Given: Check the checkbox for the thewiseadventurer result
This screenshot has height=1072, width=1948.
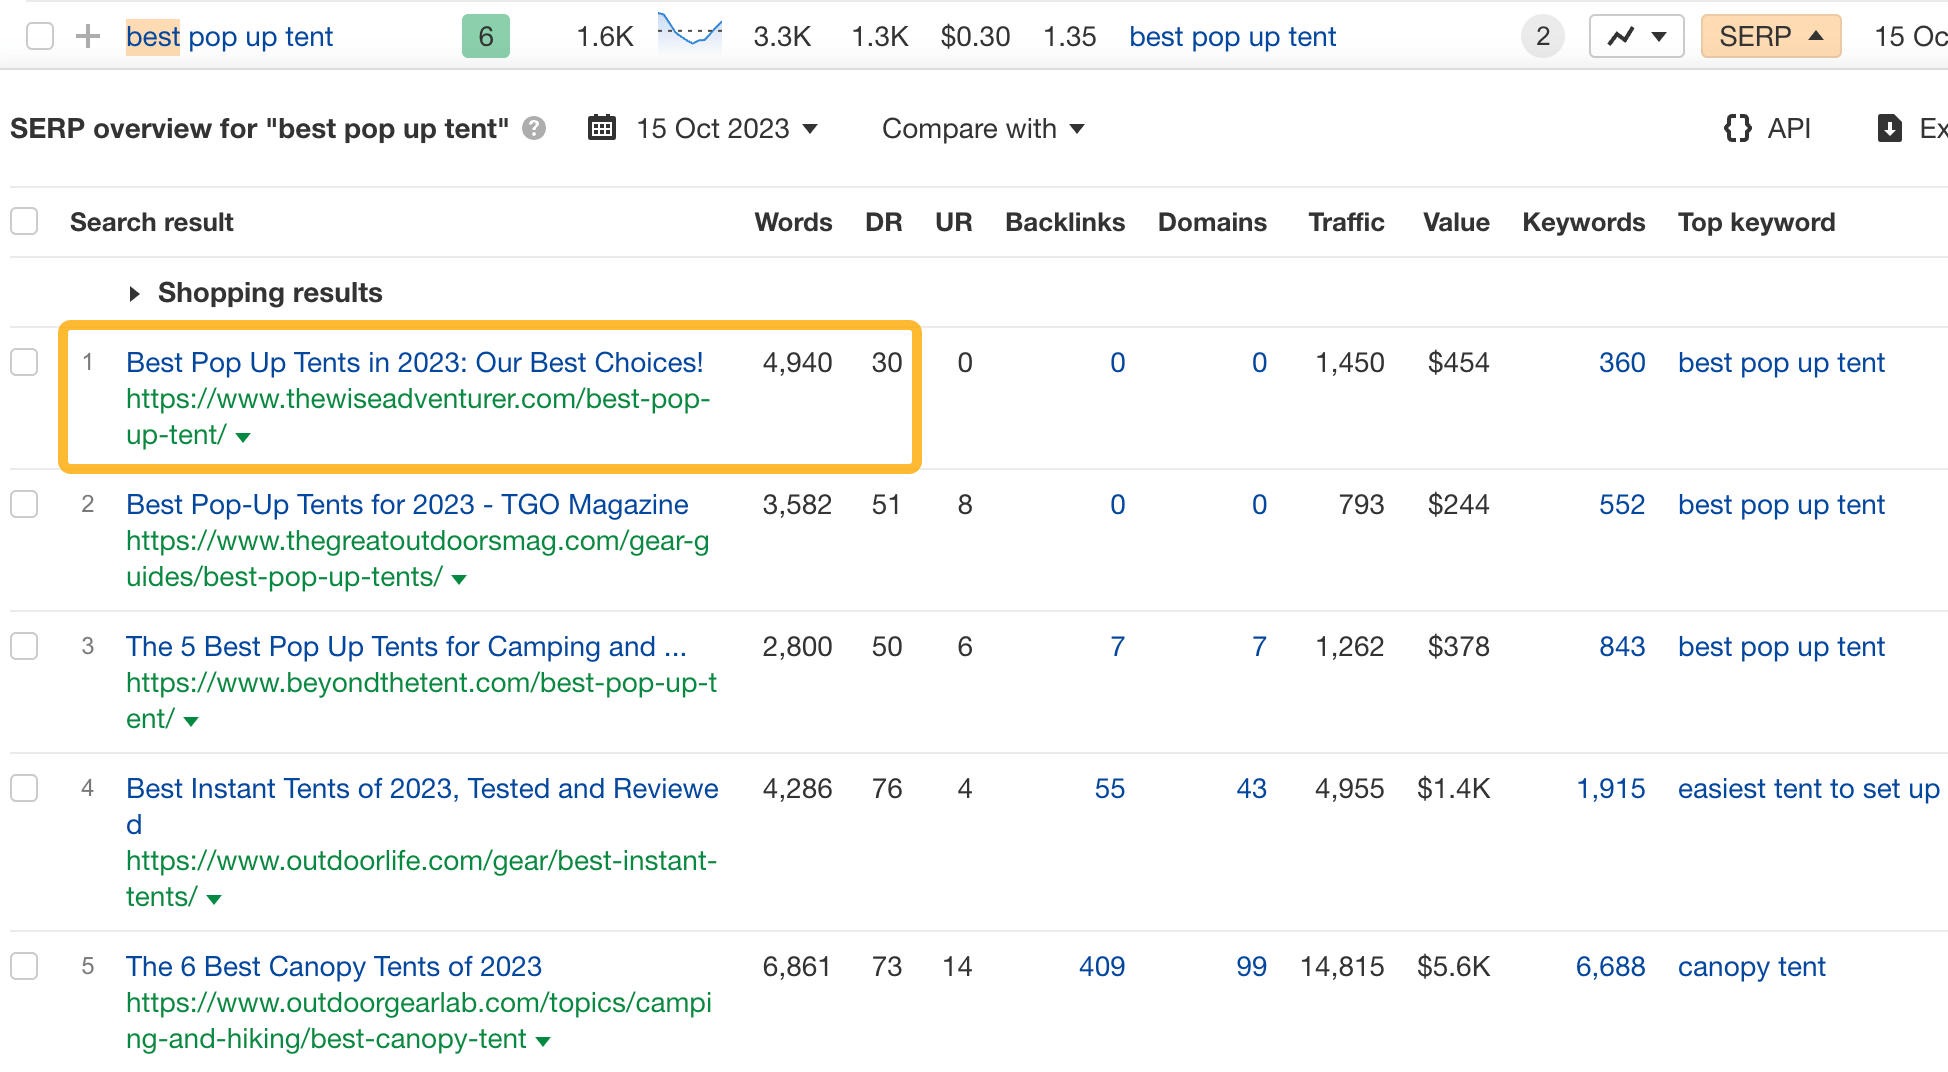Looking at the screenshot, I should point(24,362).
